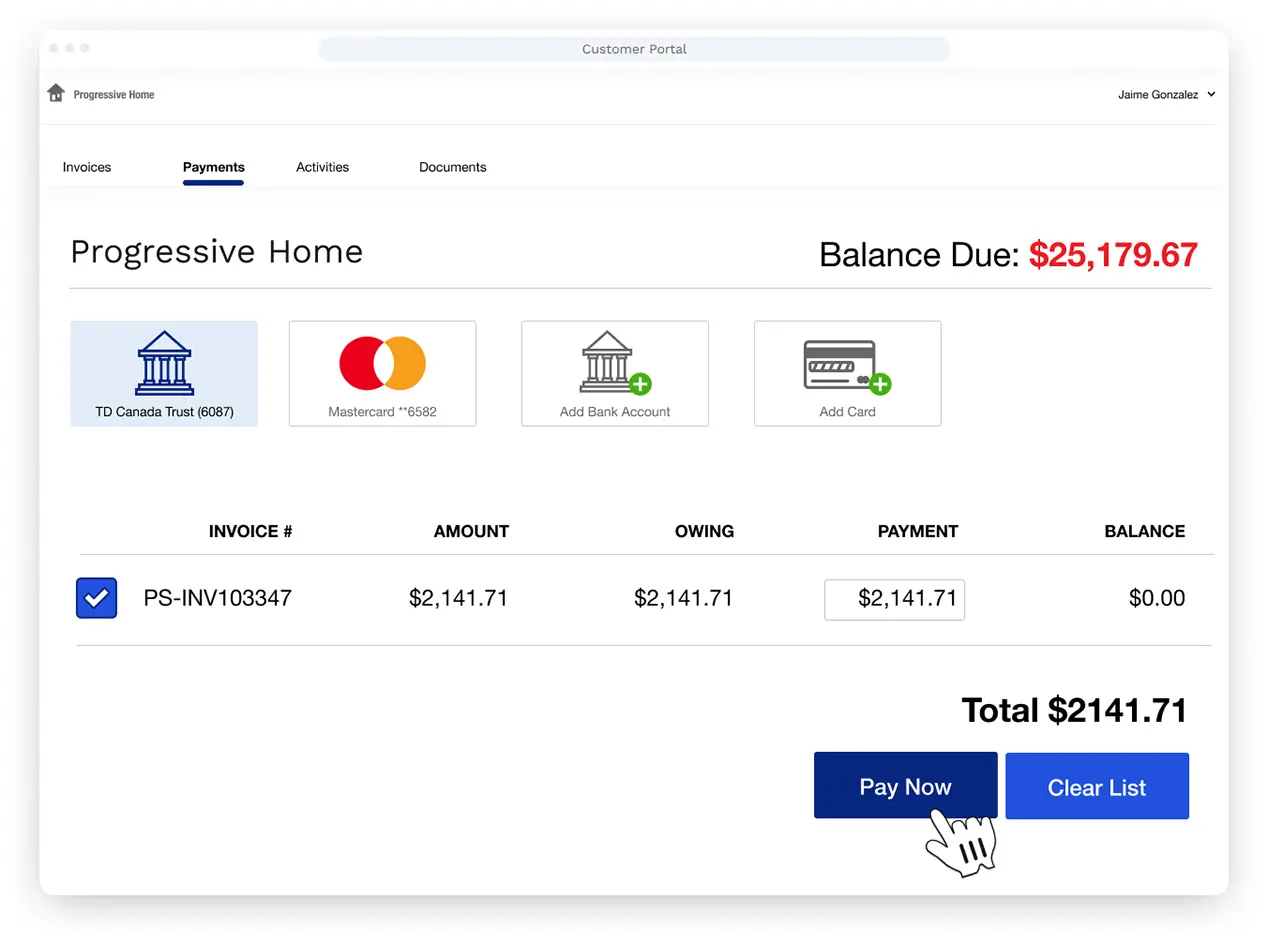Select the TD Canada Trust bank icon
The width and height of the screenshot is (1268, 944).
click(163, 363)
